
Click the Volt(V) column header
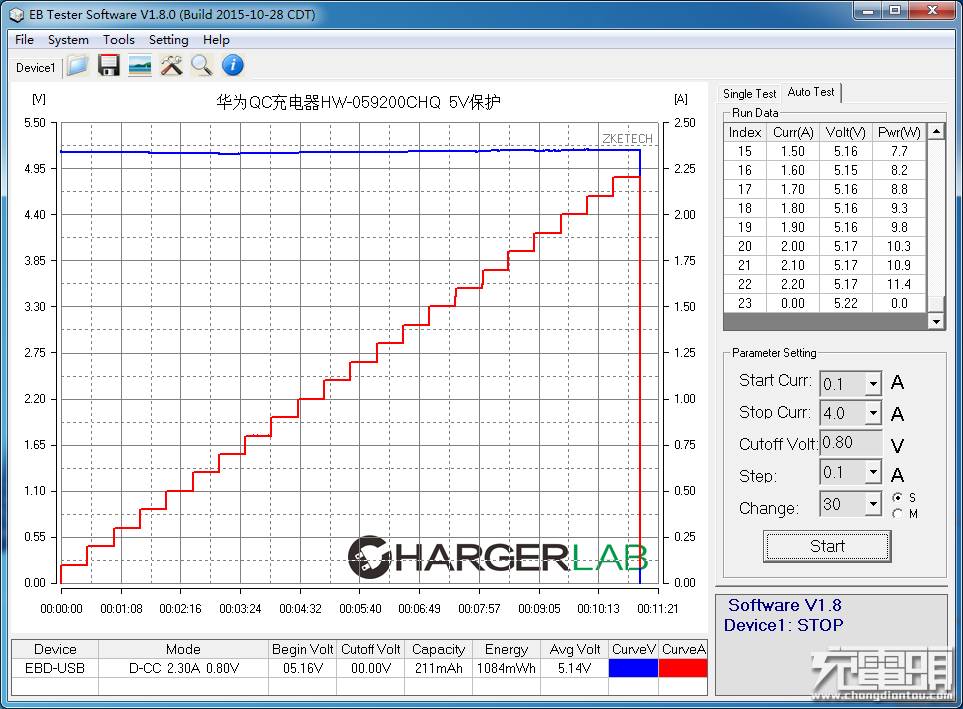click(846, 132)
